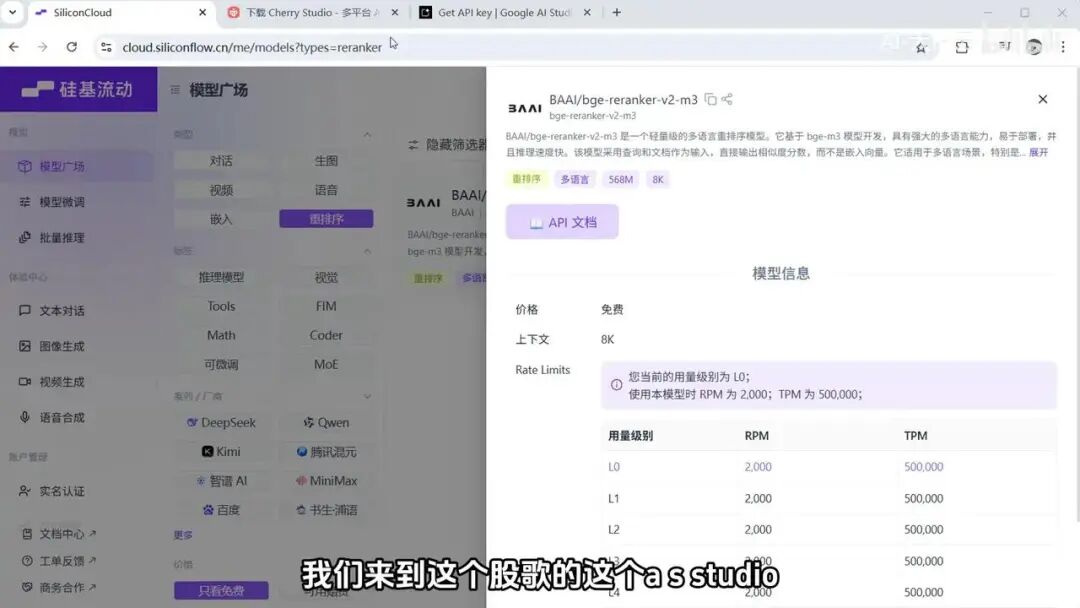The width and height of the screenshot is (1080, 608).
Task: Select the 生图 type filter
Action: point(326,160)
